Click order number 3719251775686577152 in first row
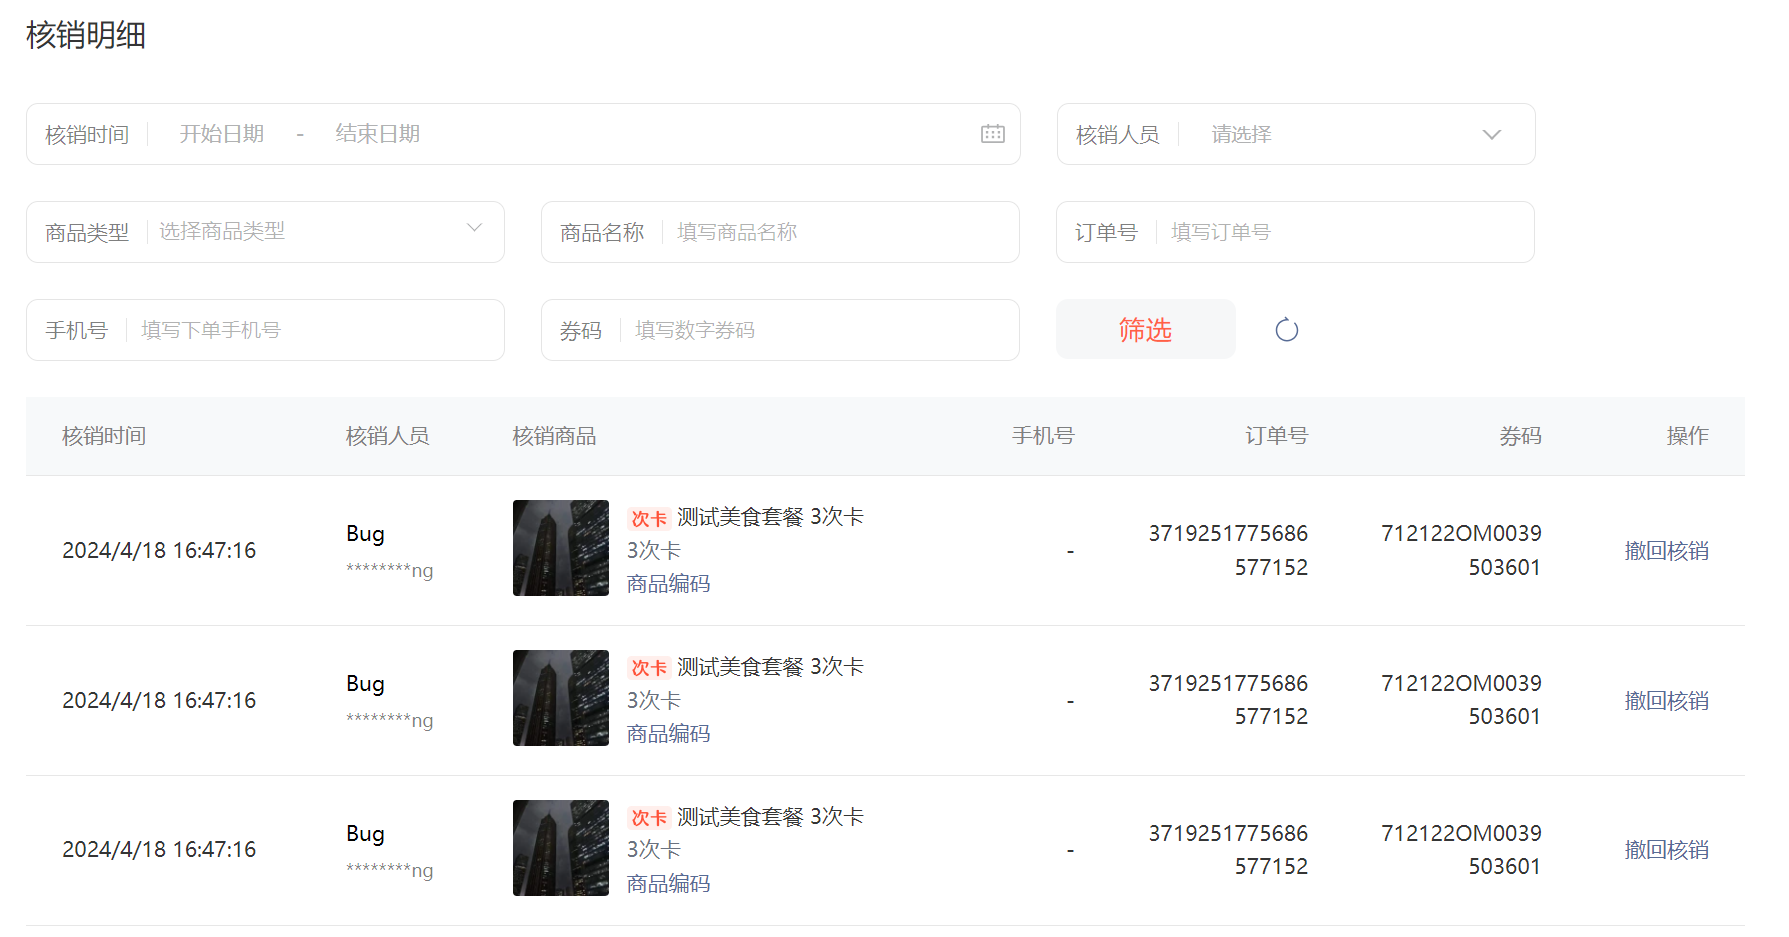The image size is (1789, 937). pos(1228,551)
